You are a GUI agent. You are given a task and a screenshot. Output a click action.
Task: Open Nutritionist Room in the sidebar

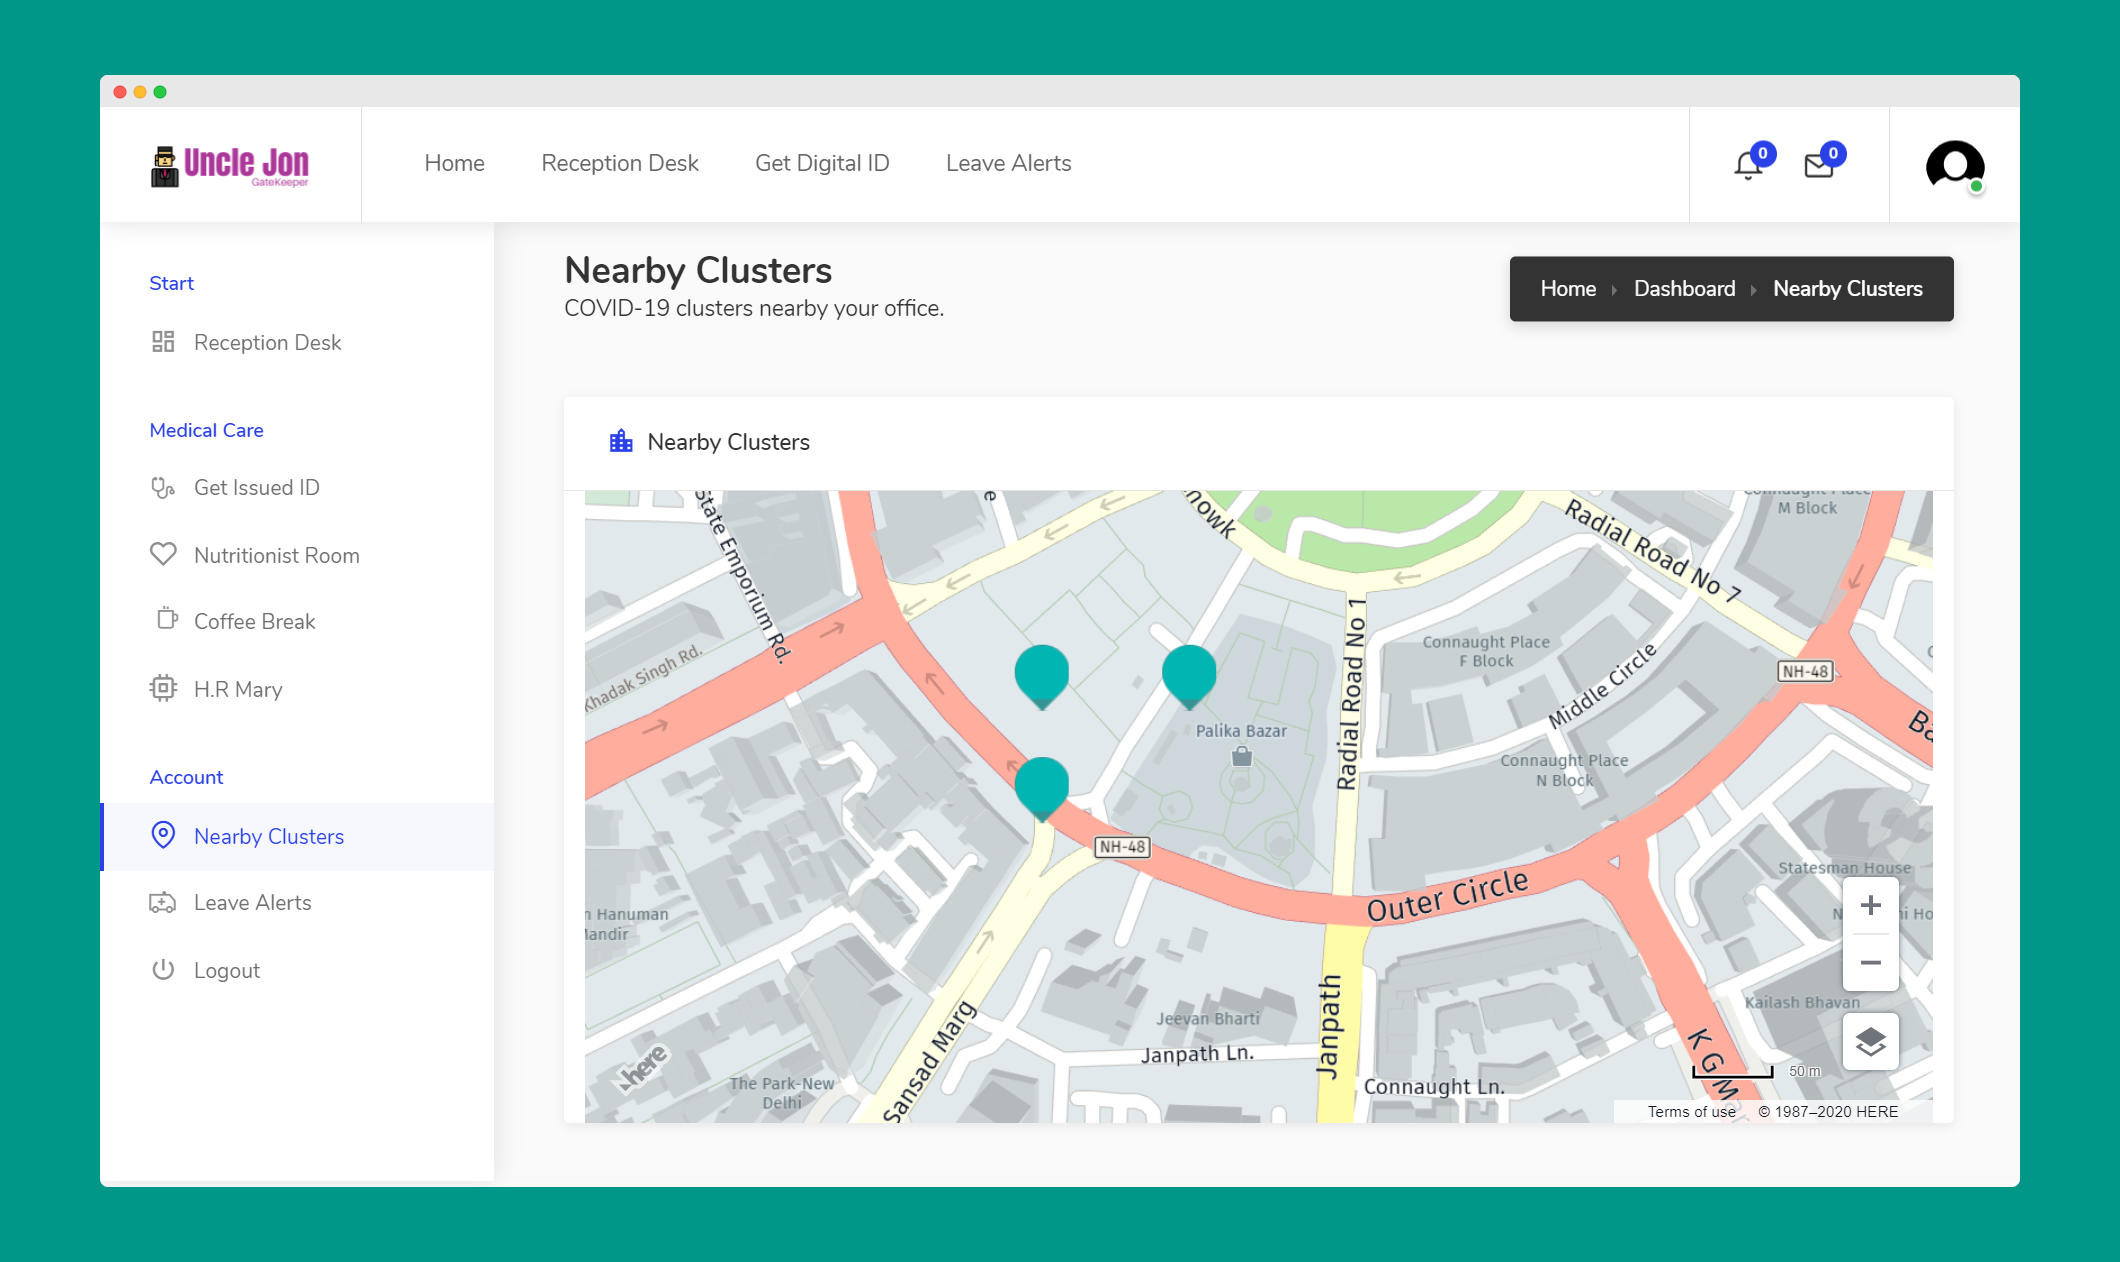coord(276,555)
